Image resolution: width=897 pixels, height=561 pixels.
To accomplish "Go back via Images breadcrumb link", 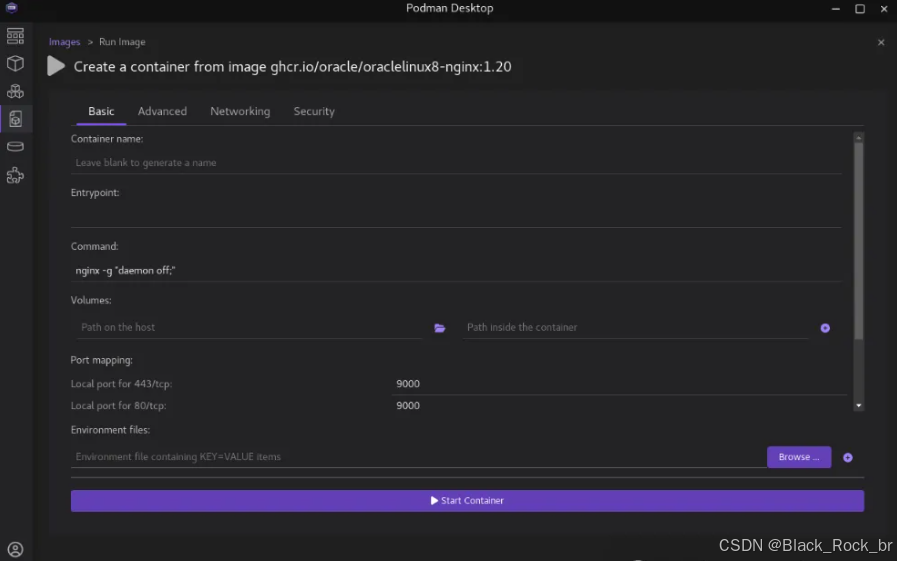I will (x=65, y=42).
